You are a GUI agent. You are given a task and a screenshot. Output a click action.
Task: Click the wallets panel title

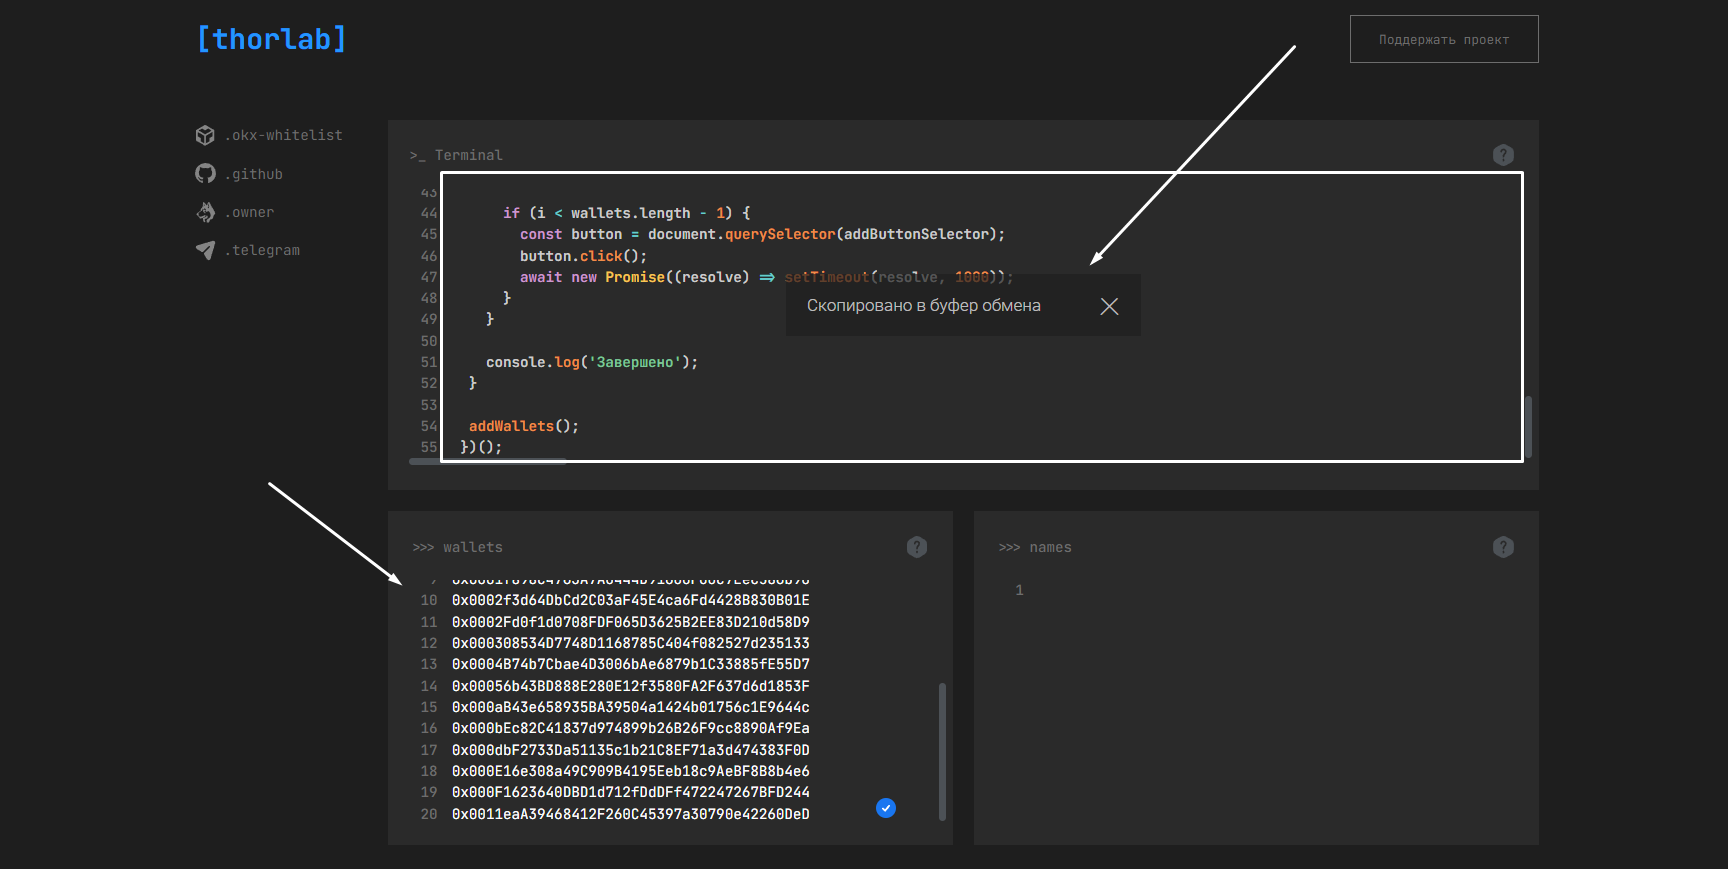tap(458, 547)
